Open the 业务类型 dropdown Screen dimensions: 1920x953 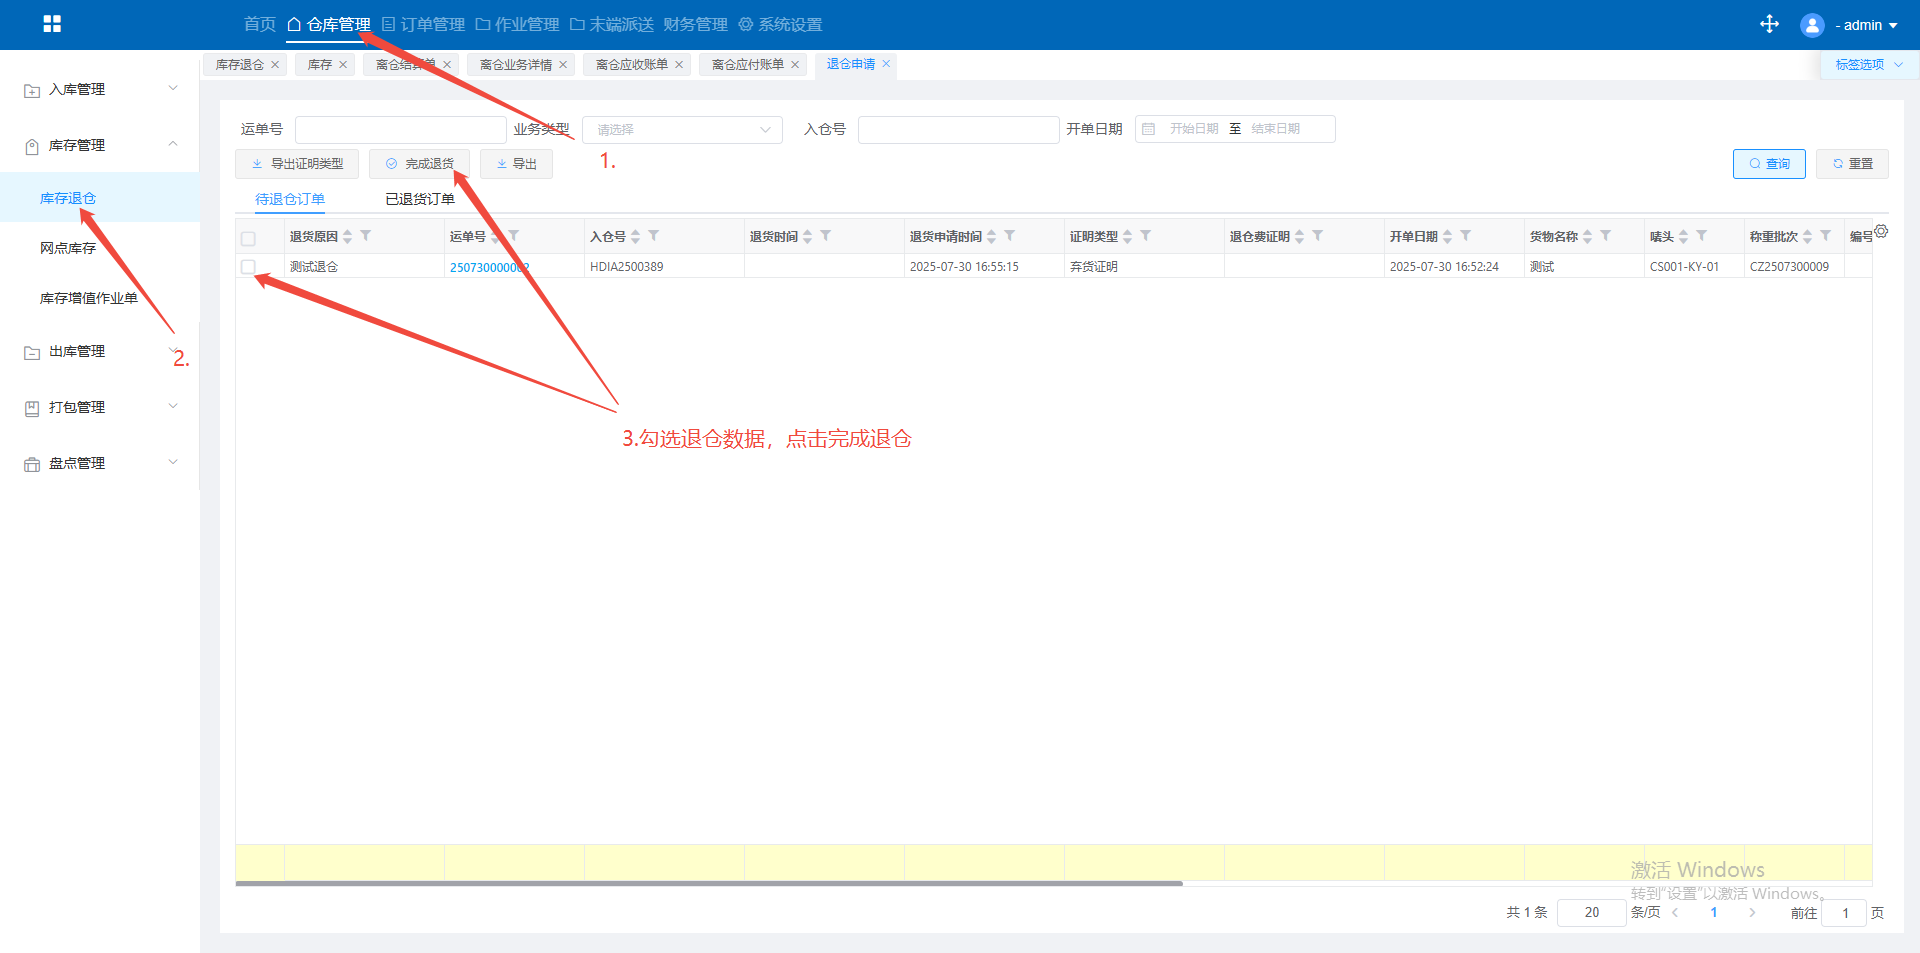[682, 130]
